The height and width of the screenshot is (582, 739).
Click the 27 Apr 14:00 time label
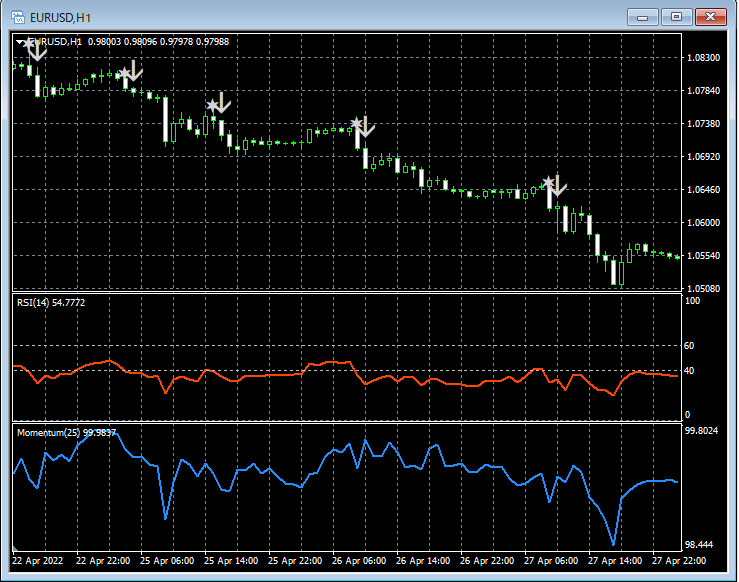(615, 561)
